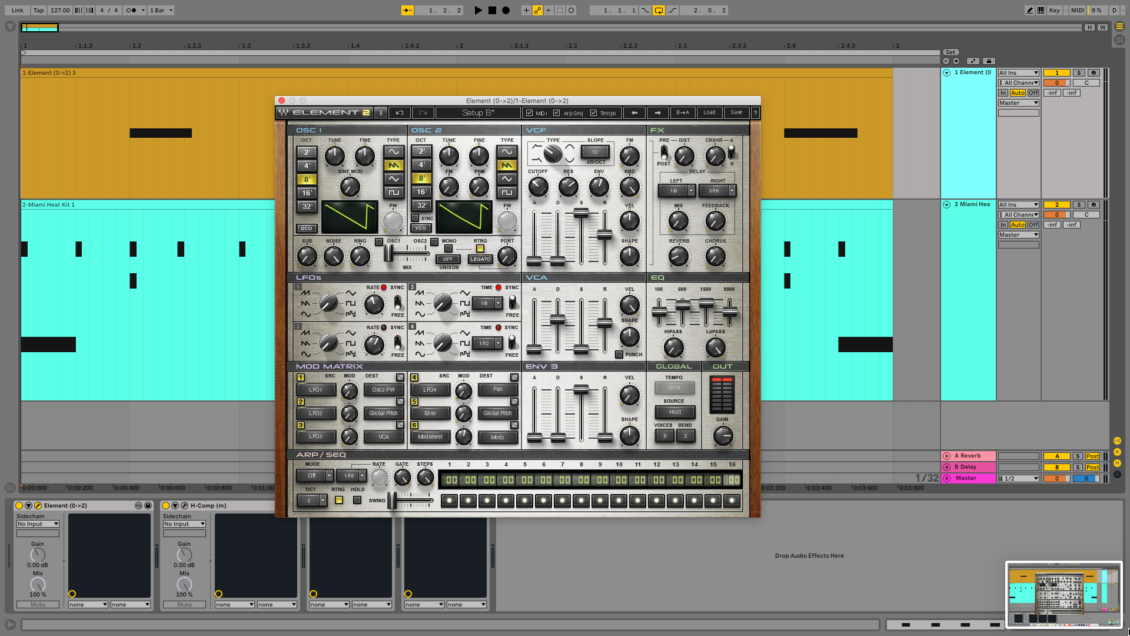Open track 2 Master output dropdown

(x=1018, y=235)
